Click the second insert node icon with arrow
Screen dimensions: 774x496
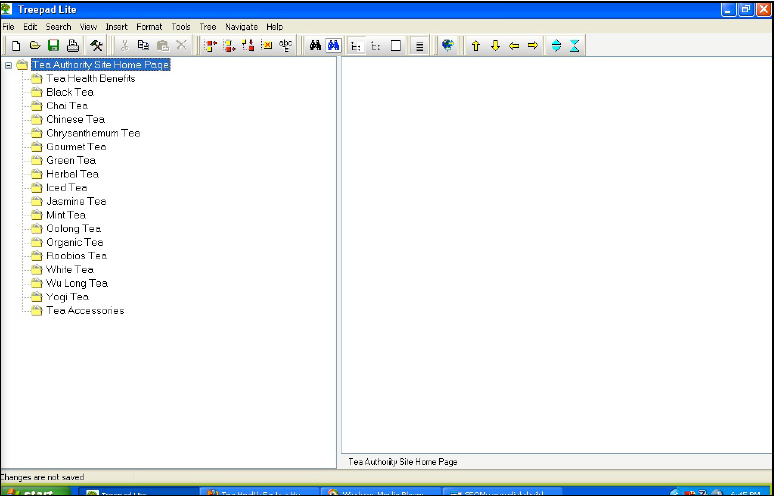(x=229, y=46)
